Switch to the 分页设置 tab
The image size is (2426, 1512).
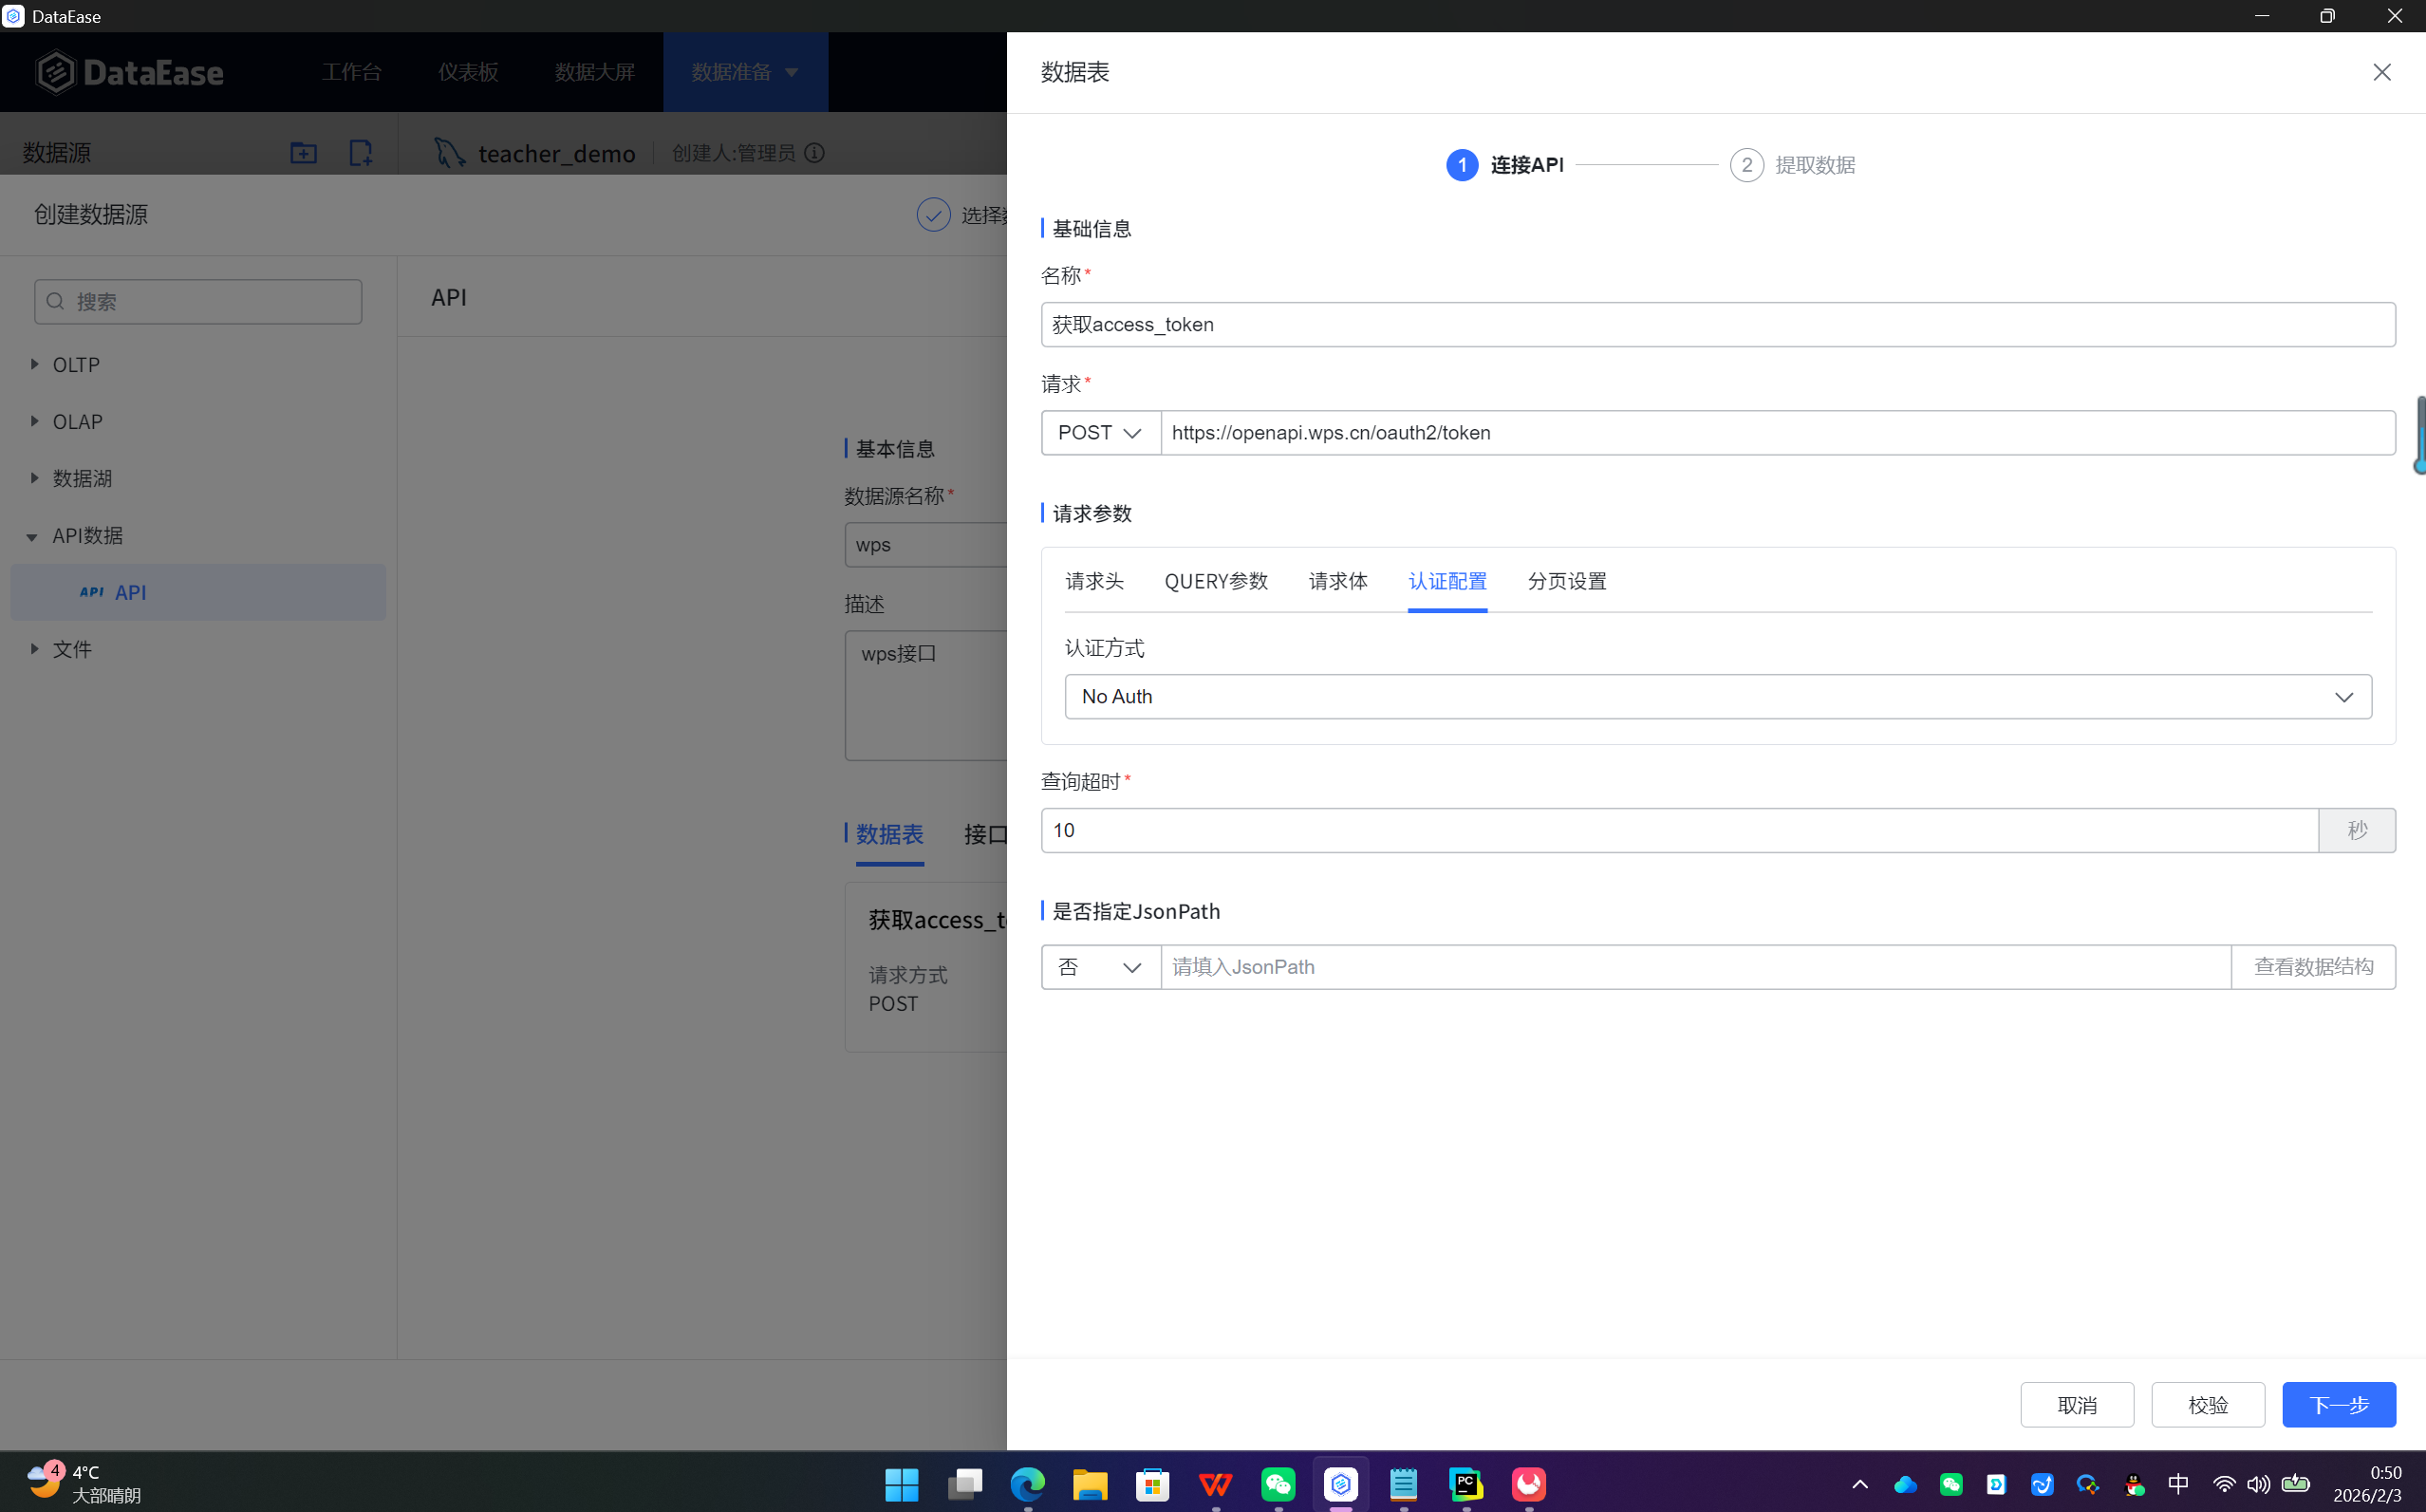[1566, 581]
